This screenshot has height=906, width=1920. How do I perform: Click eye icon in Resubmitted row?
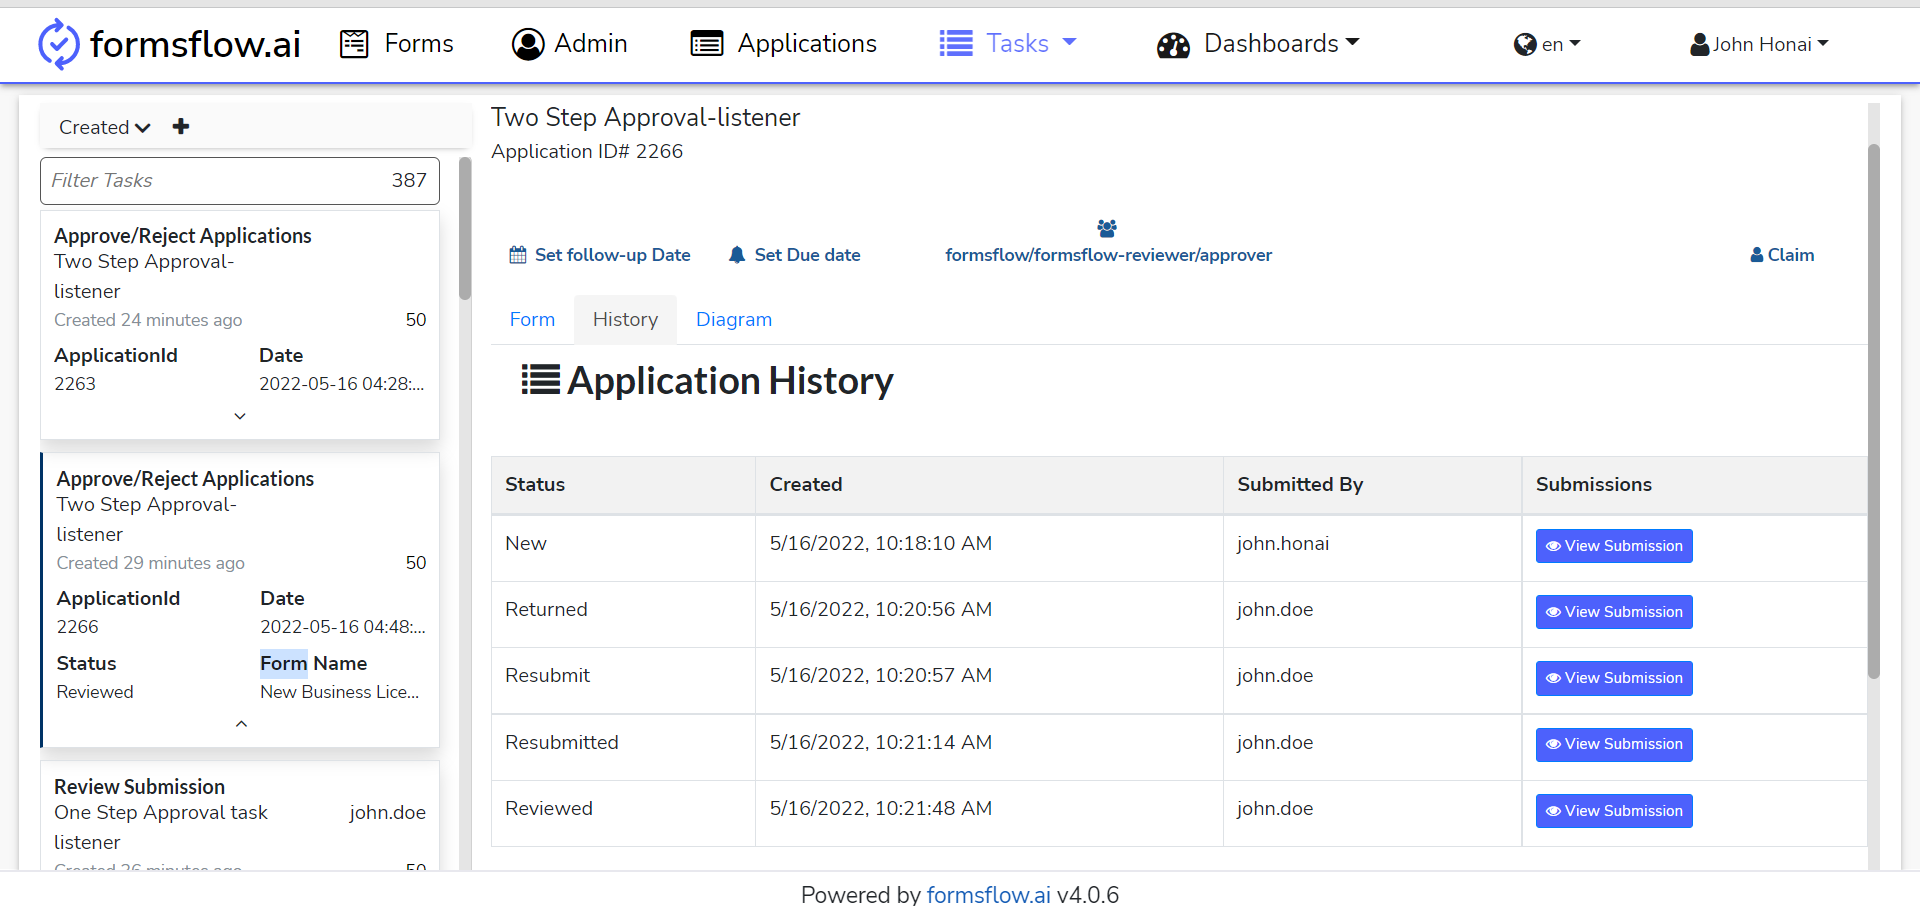click(1553, 744)
